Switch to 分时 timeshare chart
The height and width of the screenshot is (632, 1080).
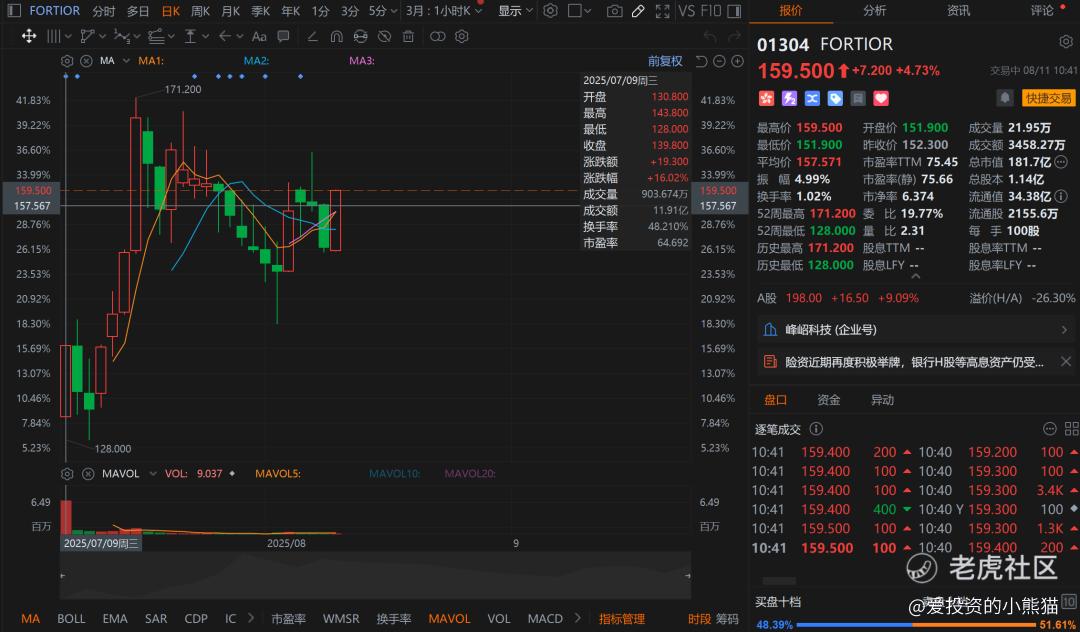(x=104, y=11)
